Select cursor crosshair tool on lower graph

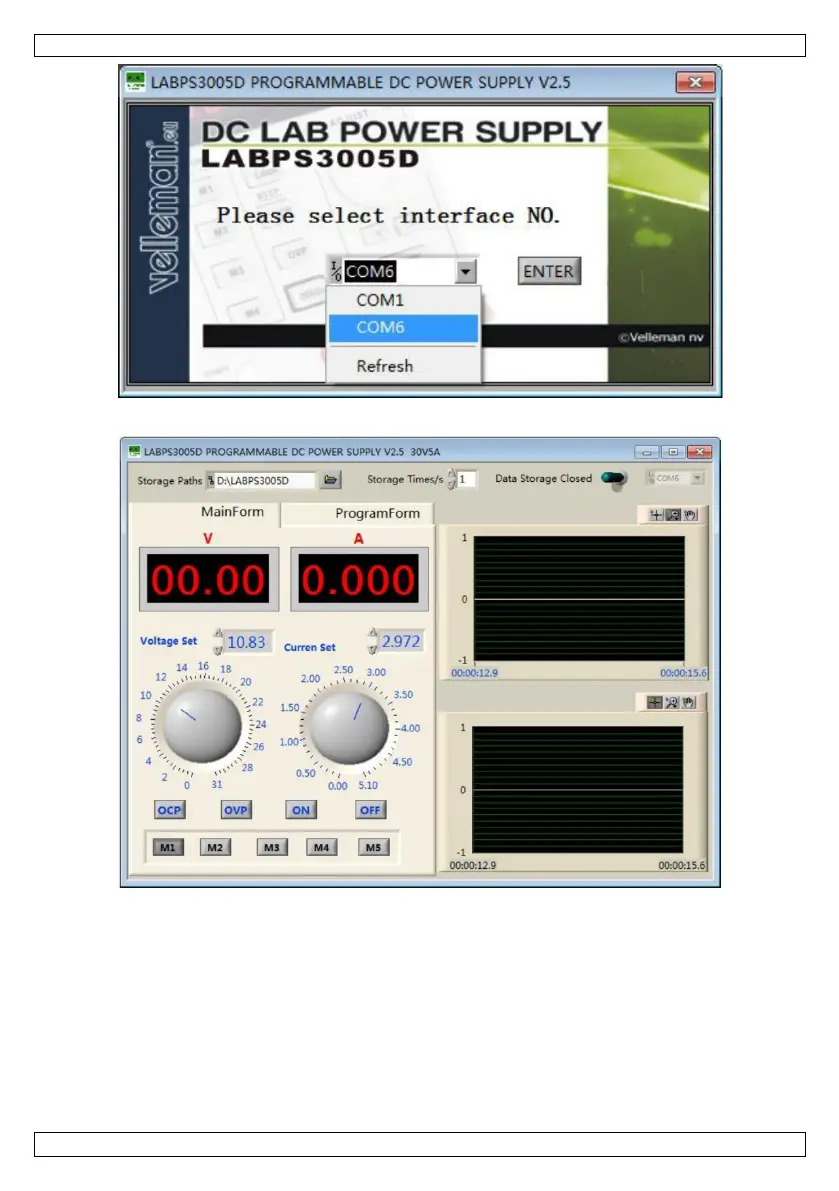pyautogui.click(x=654, y=703)
